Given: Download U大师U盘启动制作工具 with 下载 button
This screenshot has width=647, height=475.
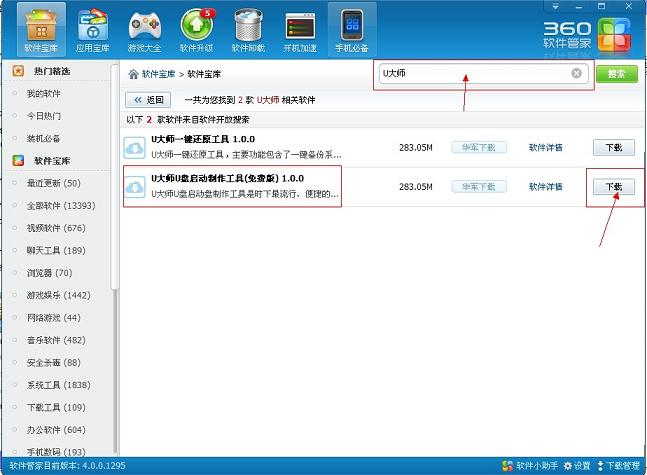Looking at the screenshot, I should [x=614, y=187].
